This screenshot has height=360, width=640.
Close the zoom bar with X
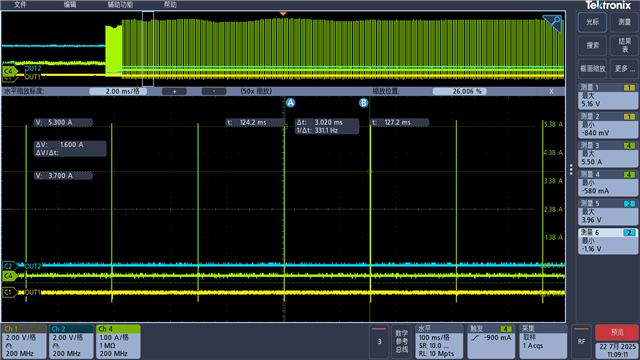coord(551,91)
